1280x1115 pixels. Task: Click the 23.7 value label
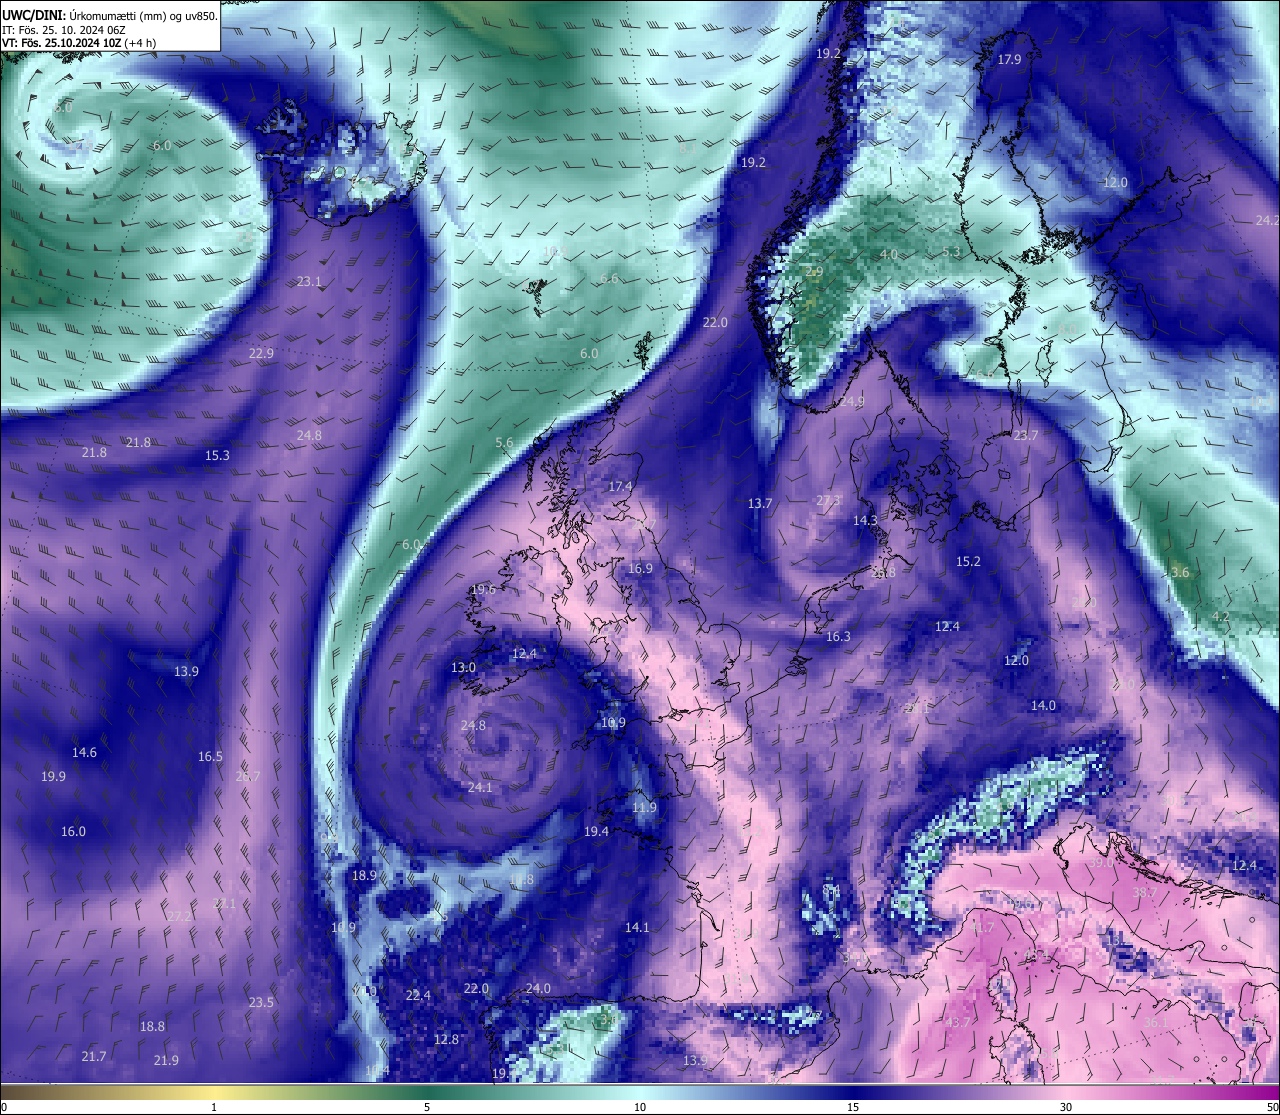coord(1025,435)
